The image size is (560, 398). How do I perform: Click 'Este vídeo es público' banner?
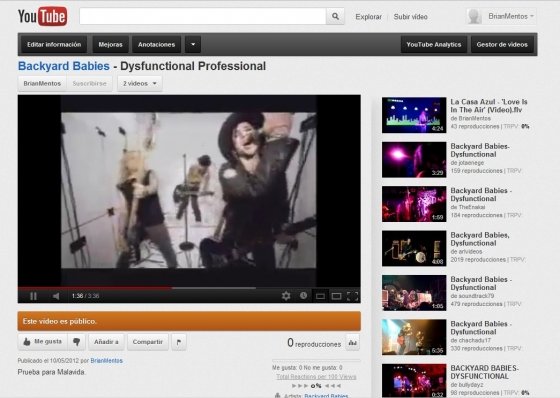pyautogui.click(x=189, y=321)
